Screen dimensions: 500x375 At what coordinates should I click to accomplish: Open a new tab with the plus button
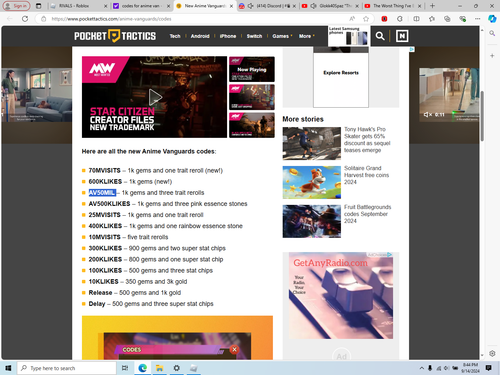click(432, 6)
